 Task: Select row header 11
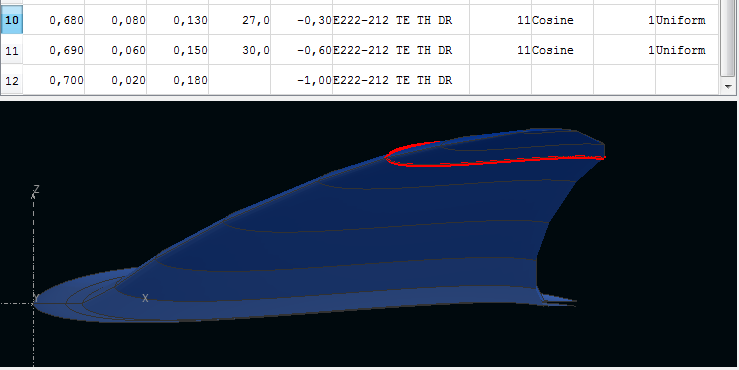click(x=11, y=50)
